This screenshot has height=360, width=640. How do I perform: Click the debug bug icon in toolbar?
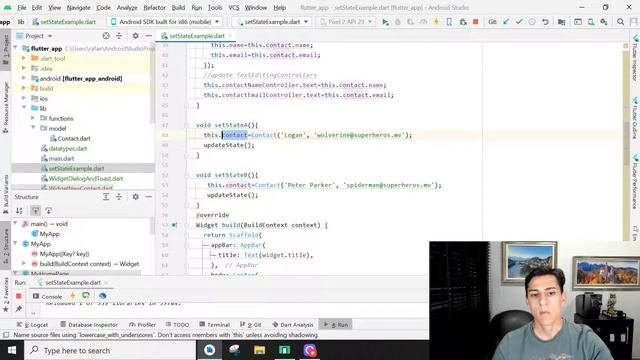tap(398, 22)
